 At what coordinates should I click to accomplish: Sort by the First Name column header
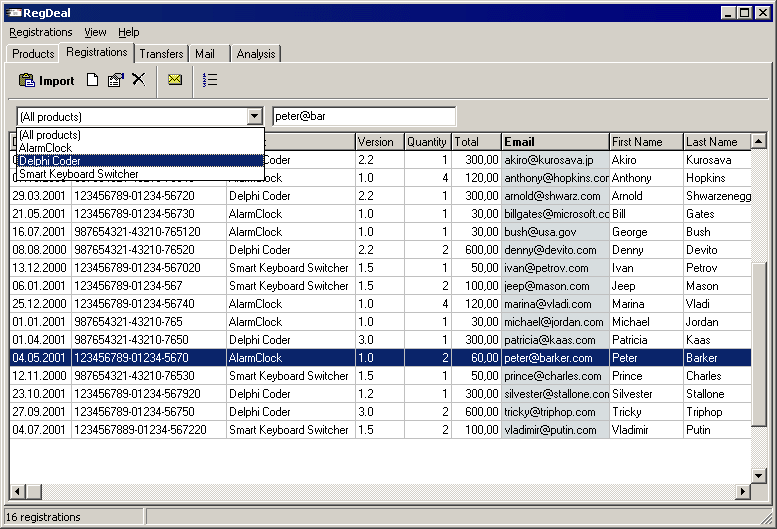tap(646, 142)
